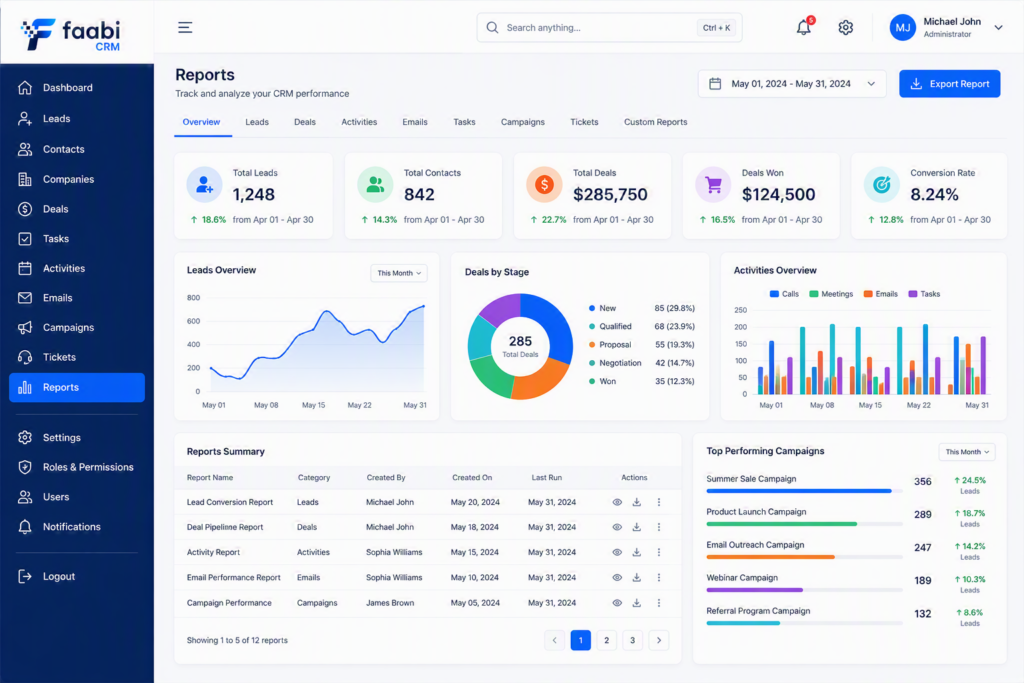The image size is (1024, 683).
Task: View the Deal Pipeline Report via eye icon
Action: (617, 527)
